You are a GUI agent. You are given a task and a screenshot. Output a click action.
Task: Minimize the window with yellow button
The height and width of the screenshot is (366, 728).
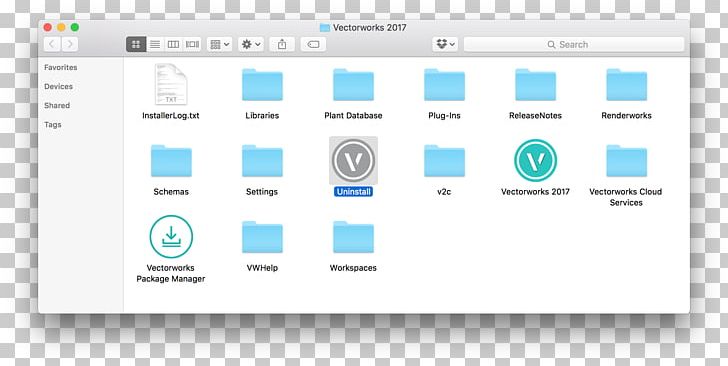tap(61, 27)
